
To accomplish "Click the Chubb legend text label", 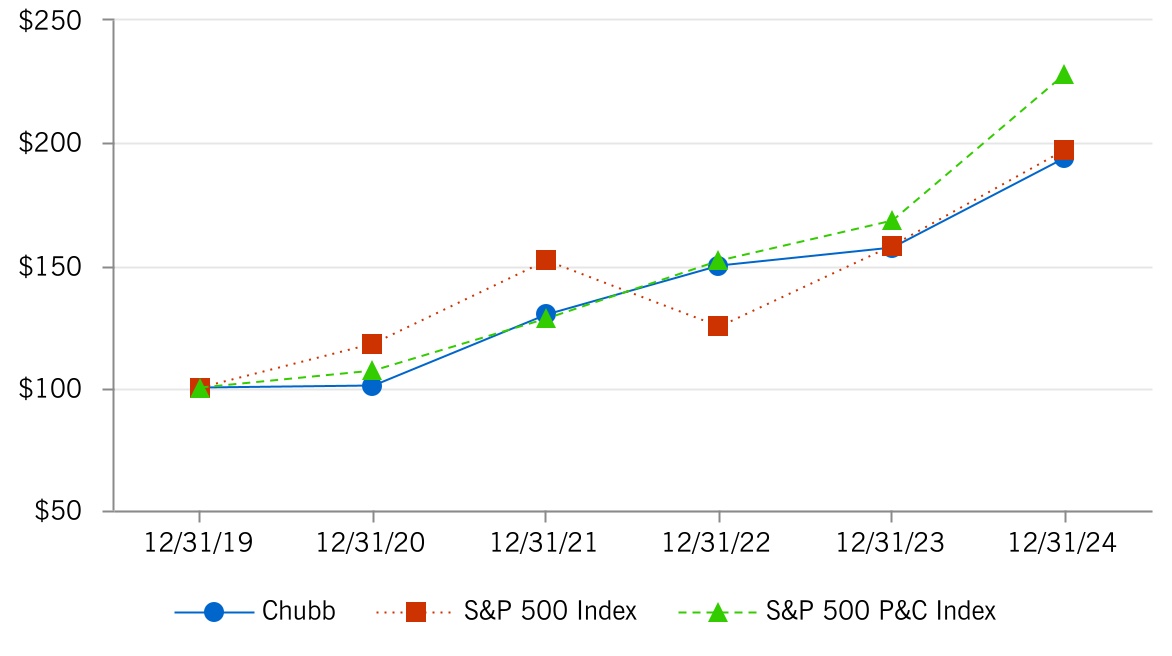I will 299,612.
